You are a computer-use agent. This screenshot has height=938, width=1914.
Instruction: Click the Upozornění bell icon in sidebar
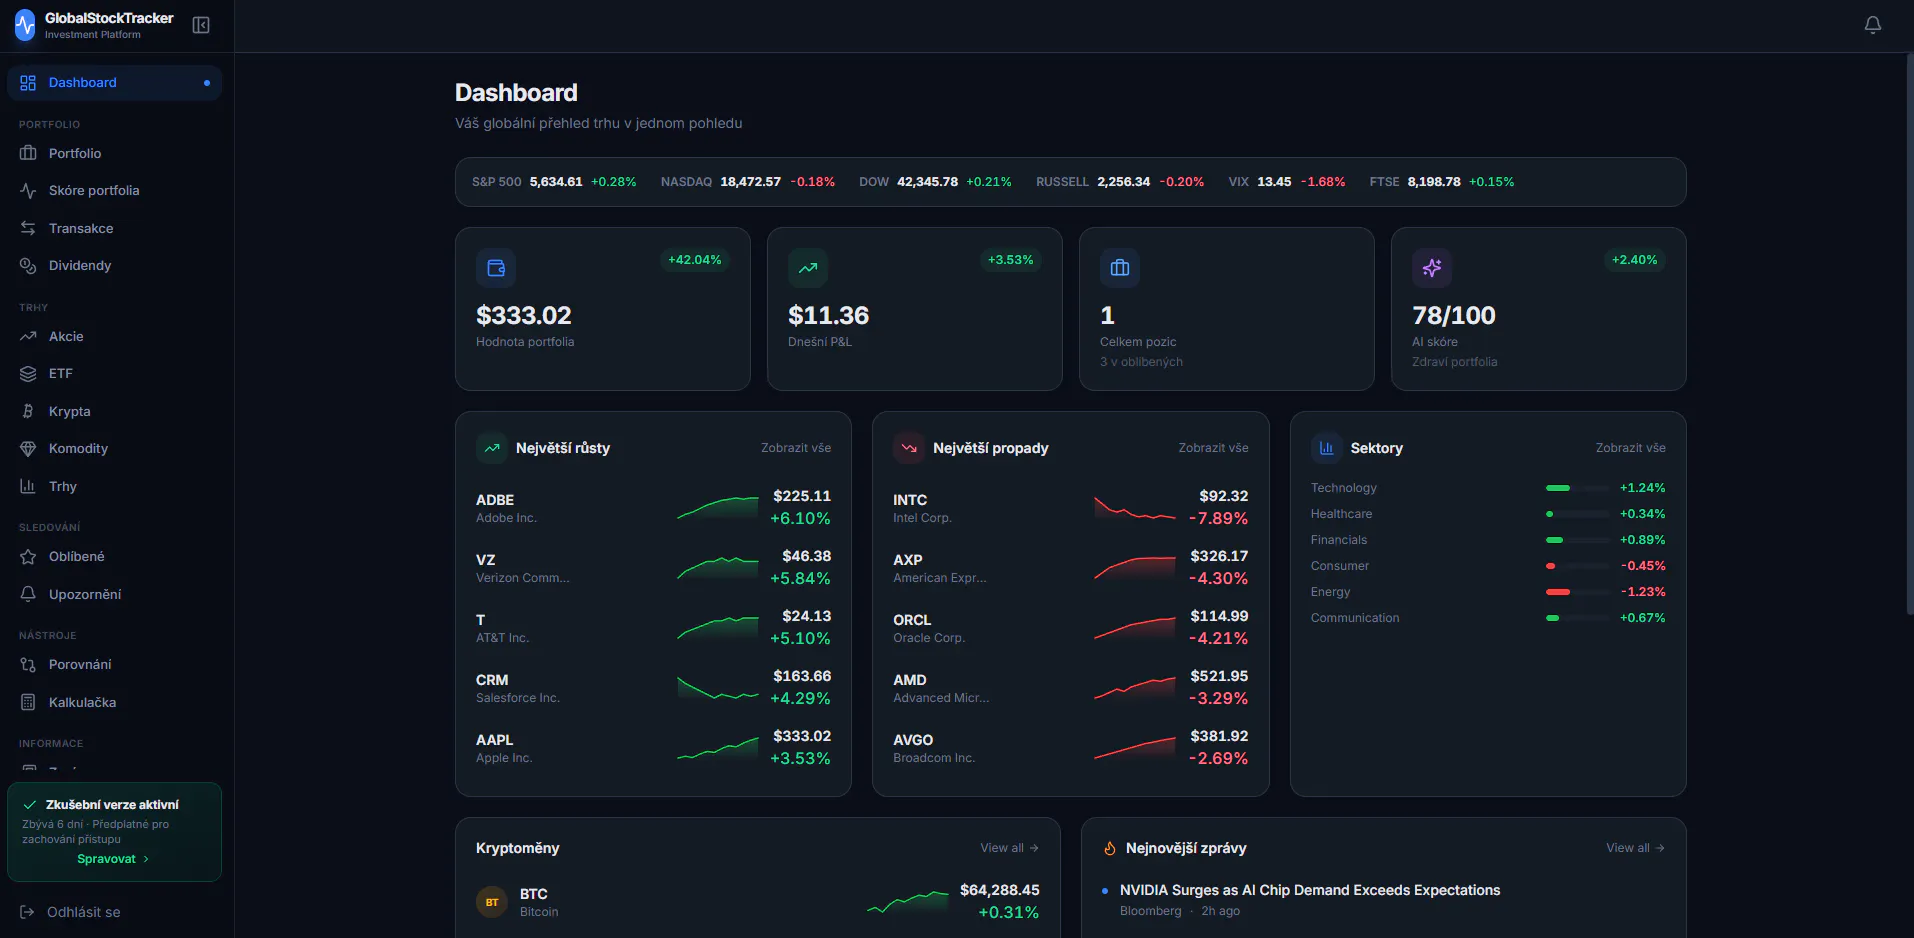(28, 594)
